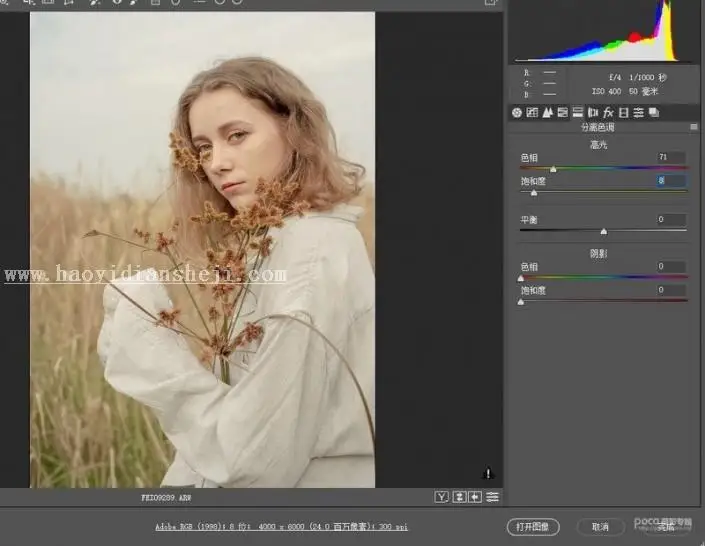This screenshot has height=546, width=705.
Task: Swap before and after settings
Action: tap(459, 497)
